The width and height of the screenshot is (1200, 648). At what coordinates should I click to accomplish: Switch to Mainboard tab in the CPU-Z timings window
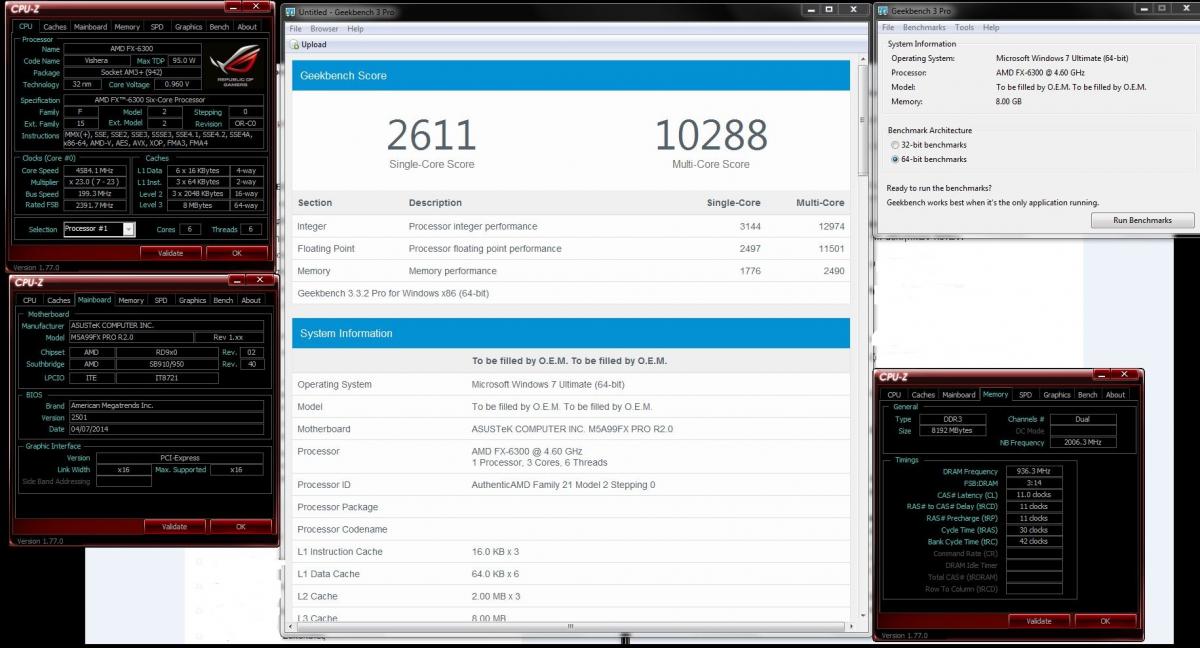pyautogui.click(x=959, y=395)
